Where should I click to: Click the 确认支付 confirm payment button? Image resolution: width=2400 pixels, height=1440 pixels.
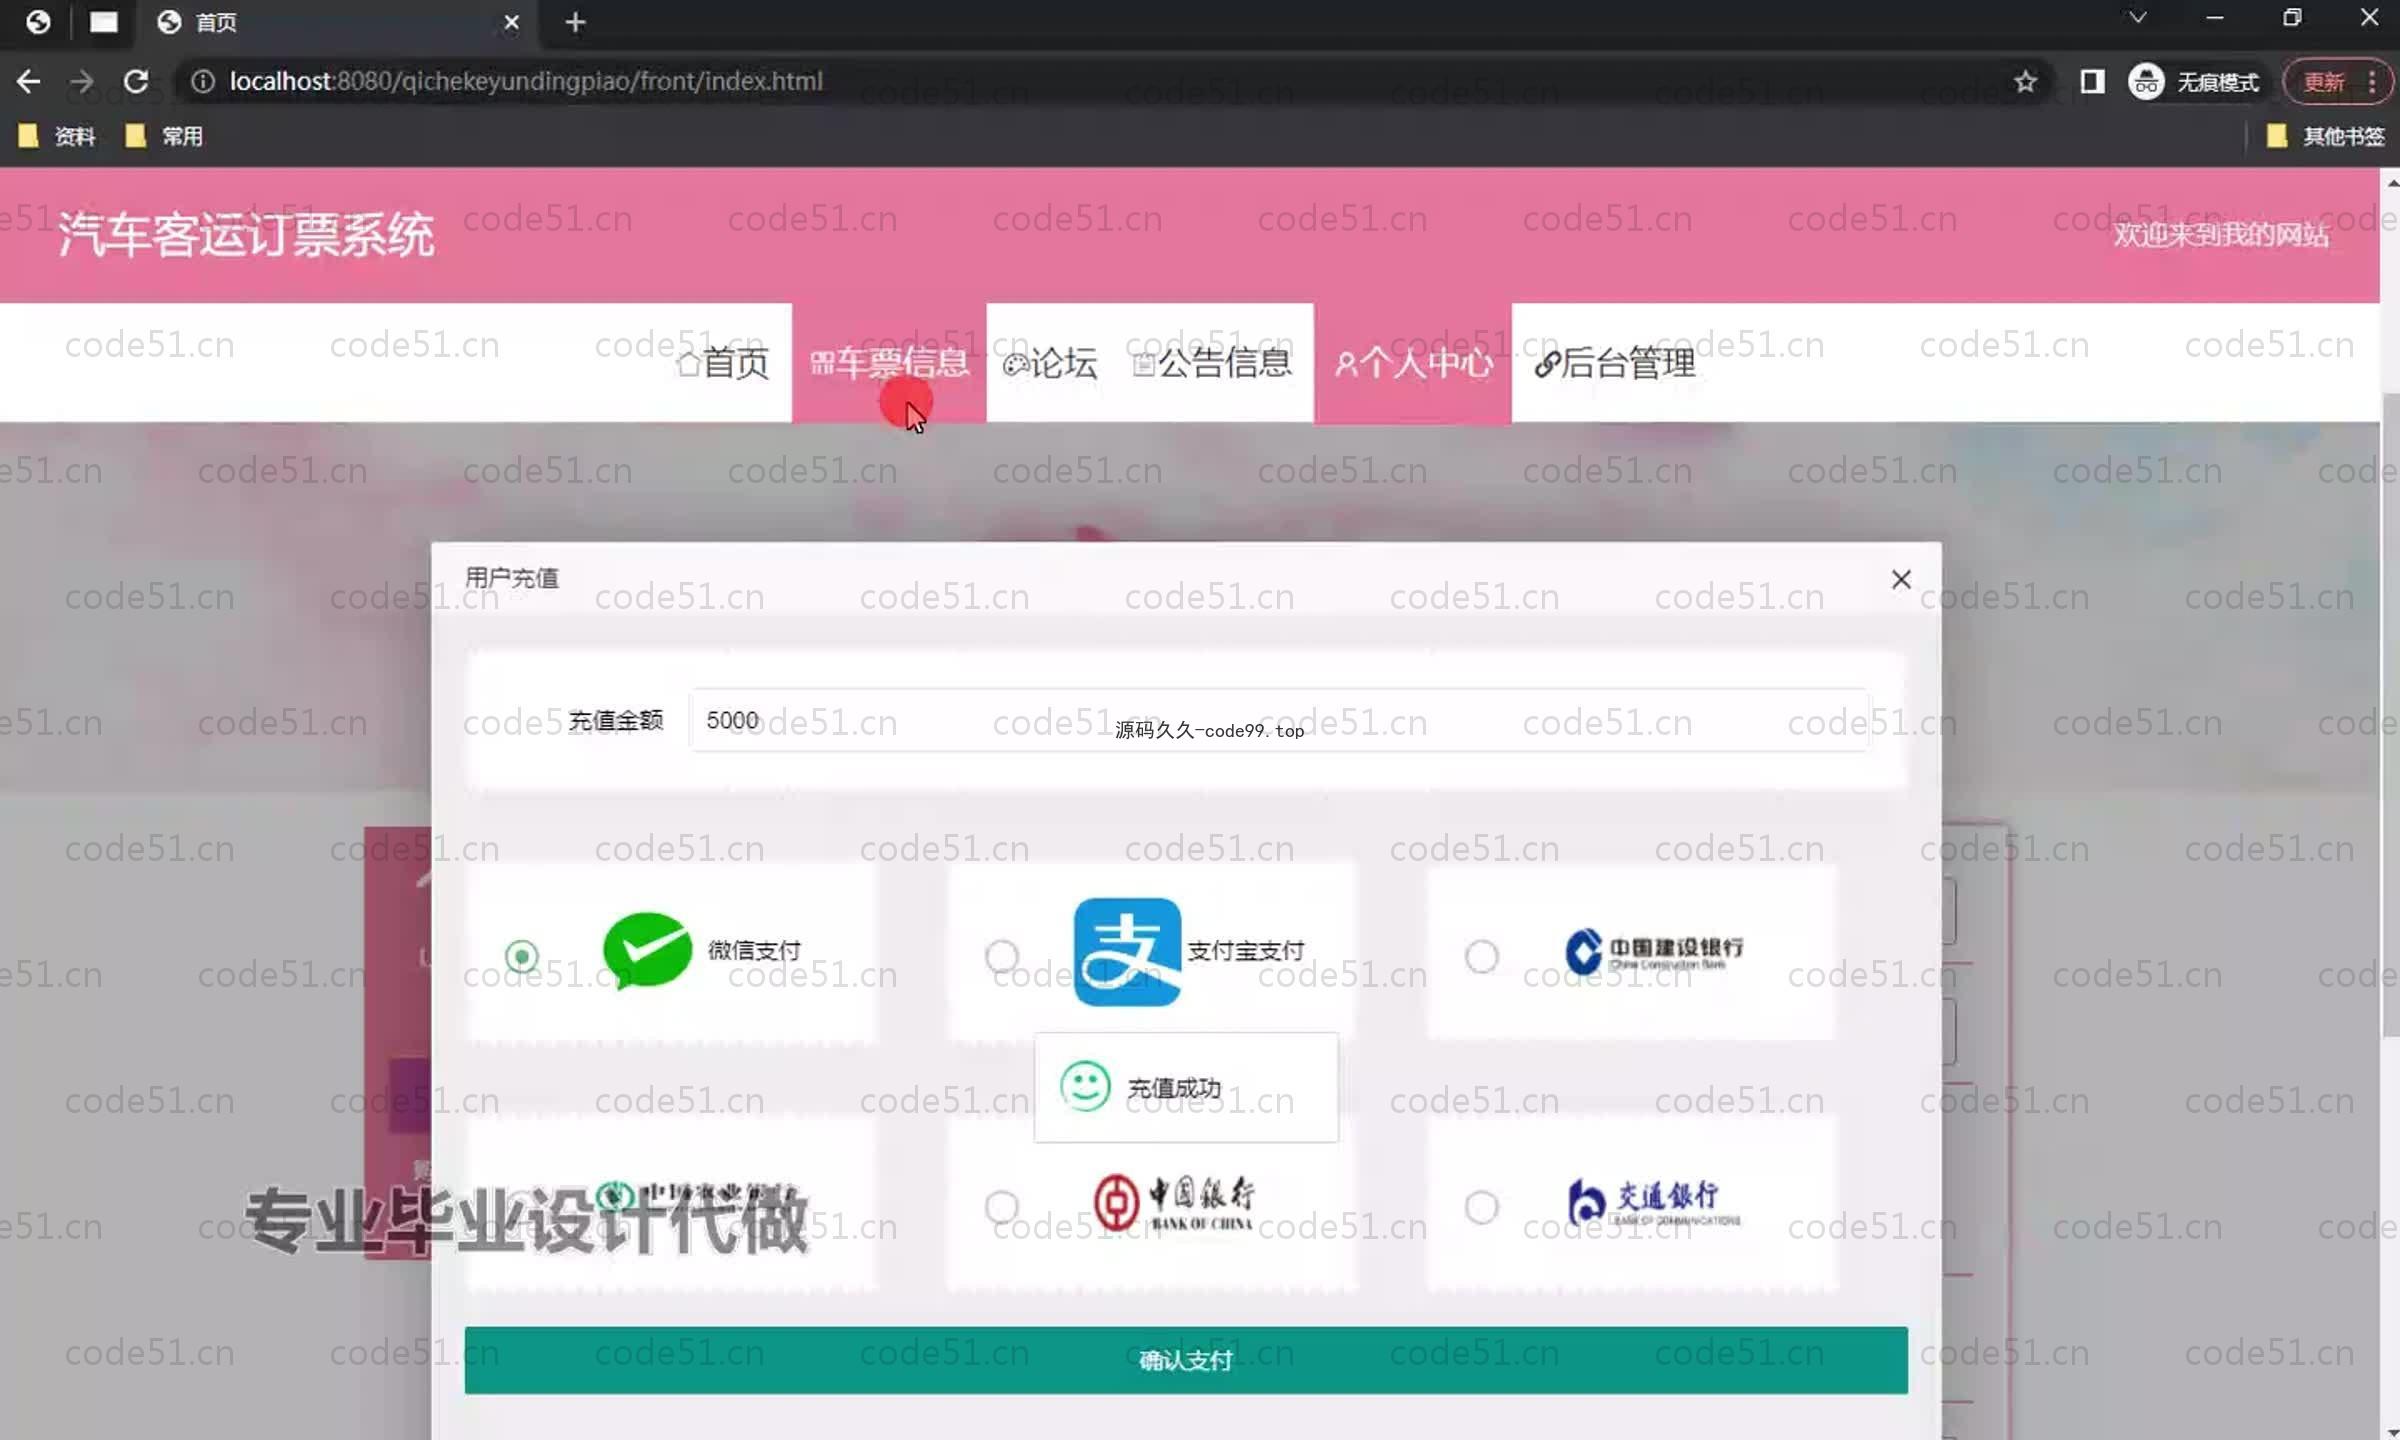[1186, 1360]
